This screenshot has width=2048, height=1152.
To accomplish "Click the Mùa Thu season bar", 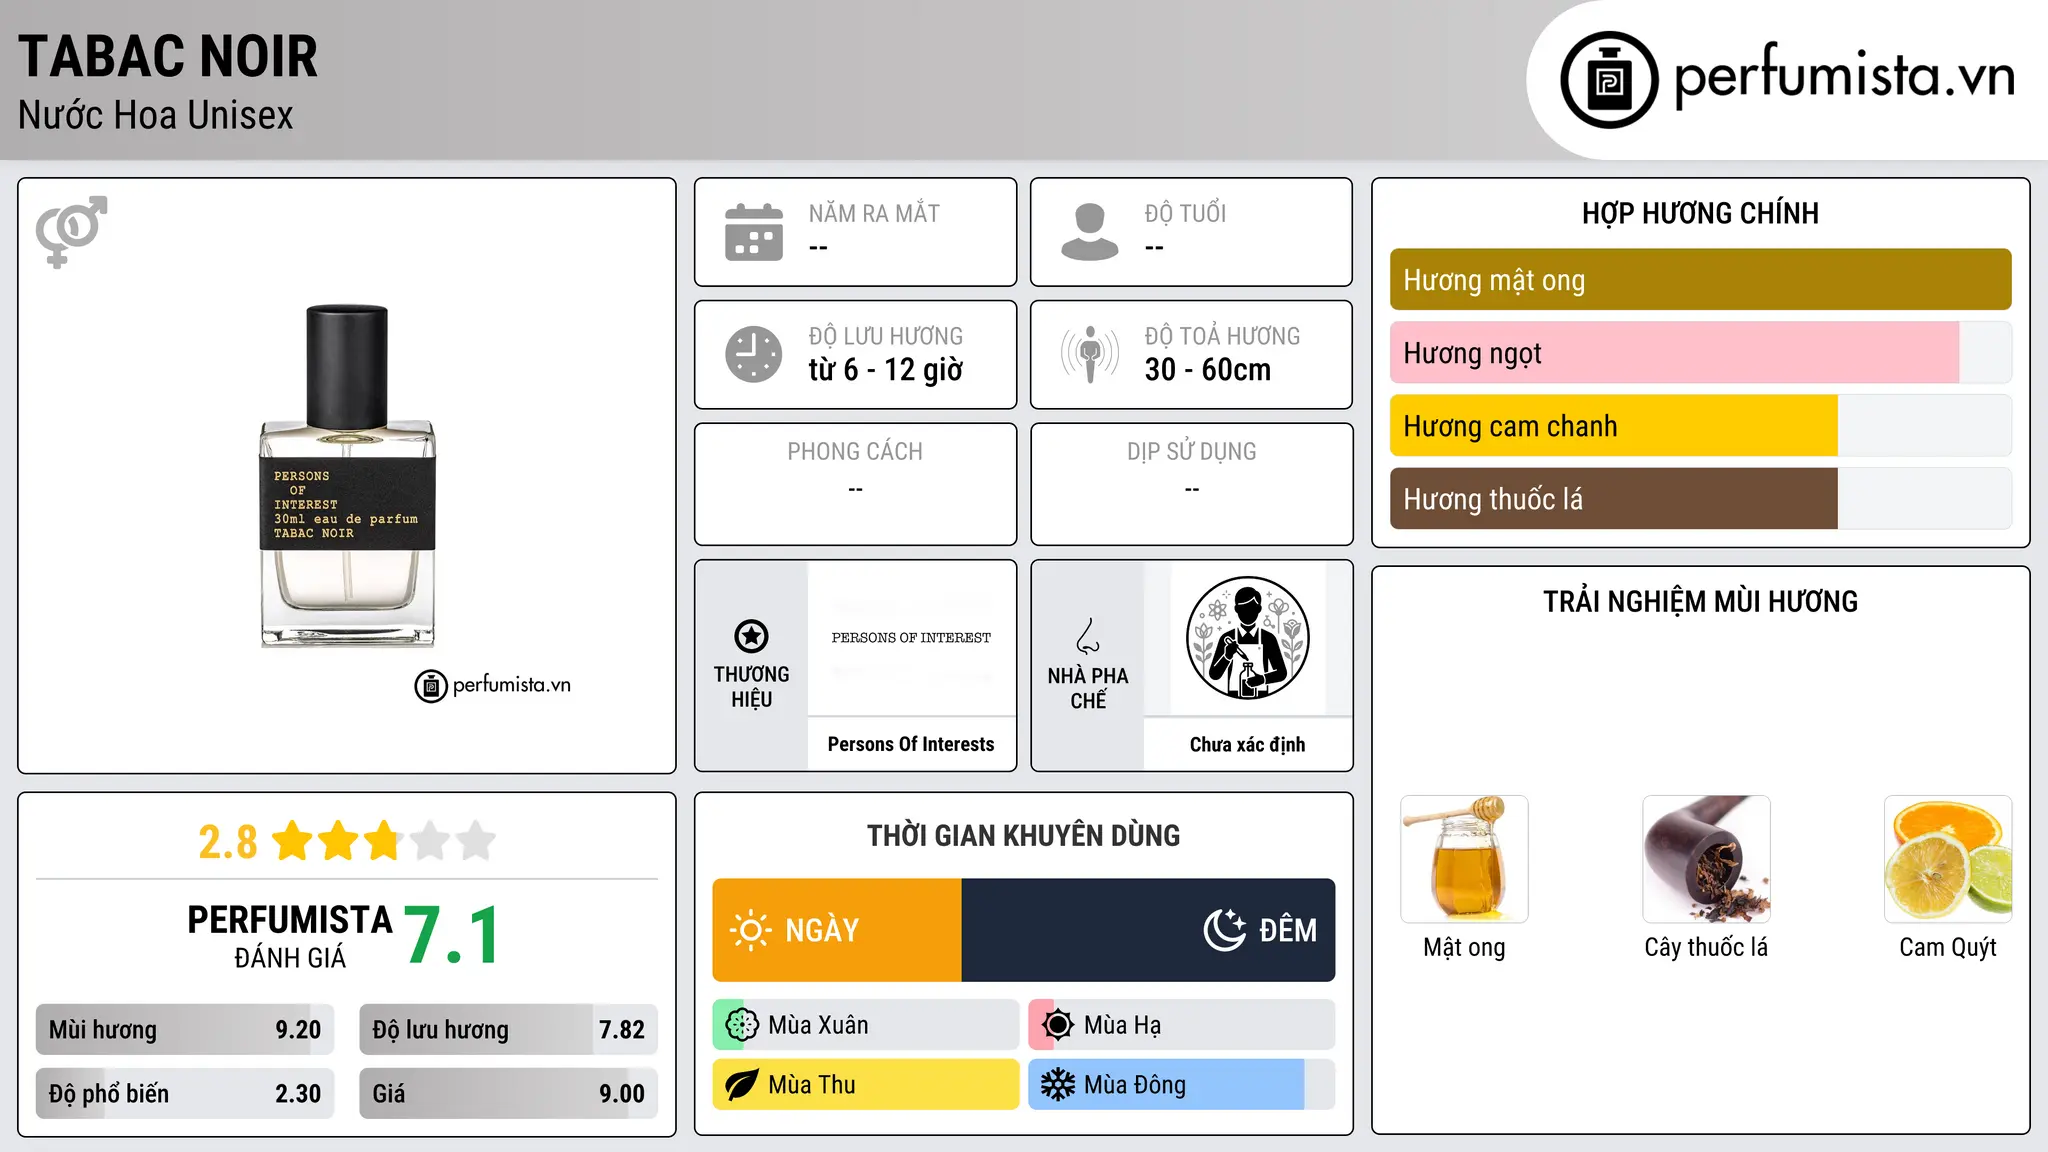I will click(866, 1085).
